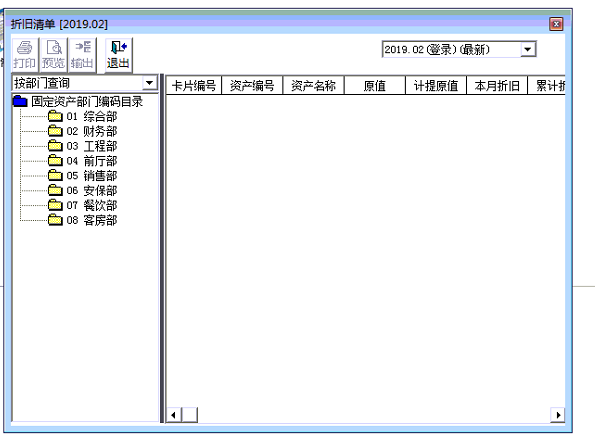Select the 06 安保部 department
The width and height of the screenshot is (595, 445).
pos(92,190)
